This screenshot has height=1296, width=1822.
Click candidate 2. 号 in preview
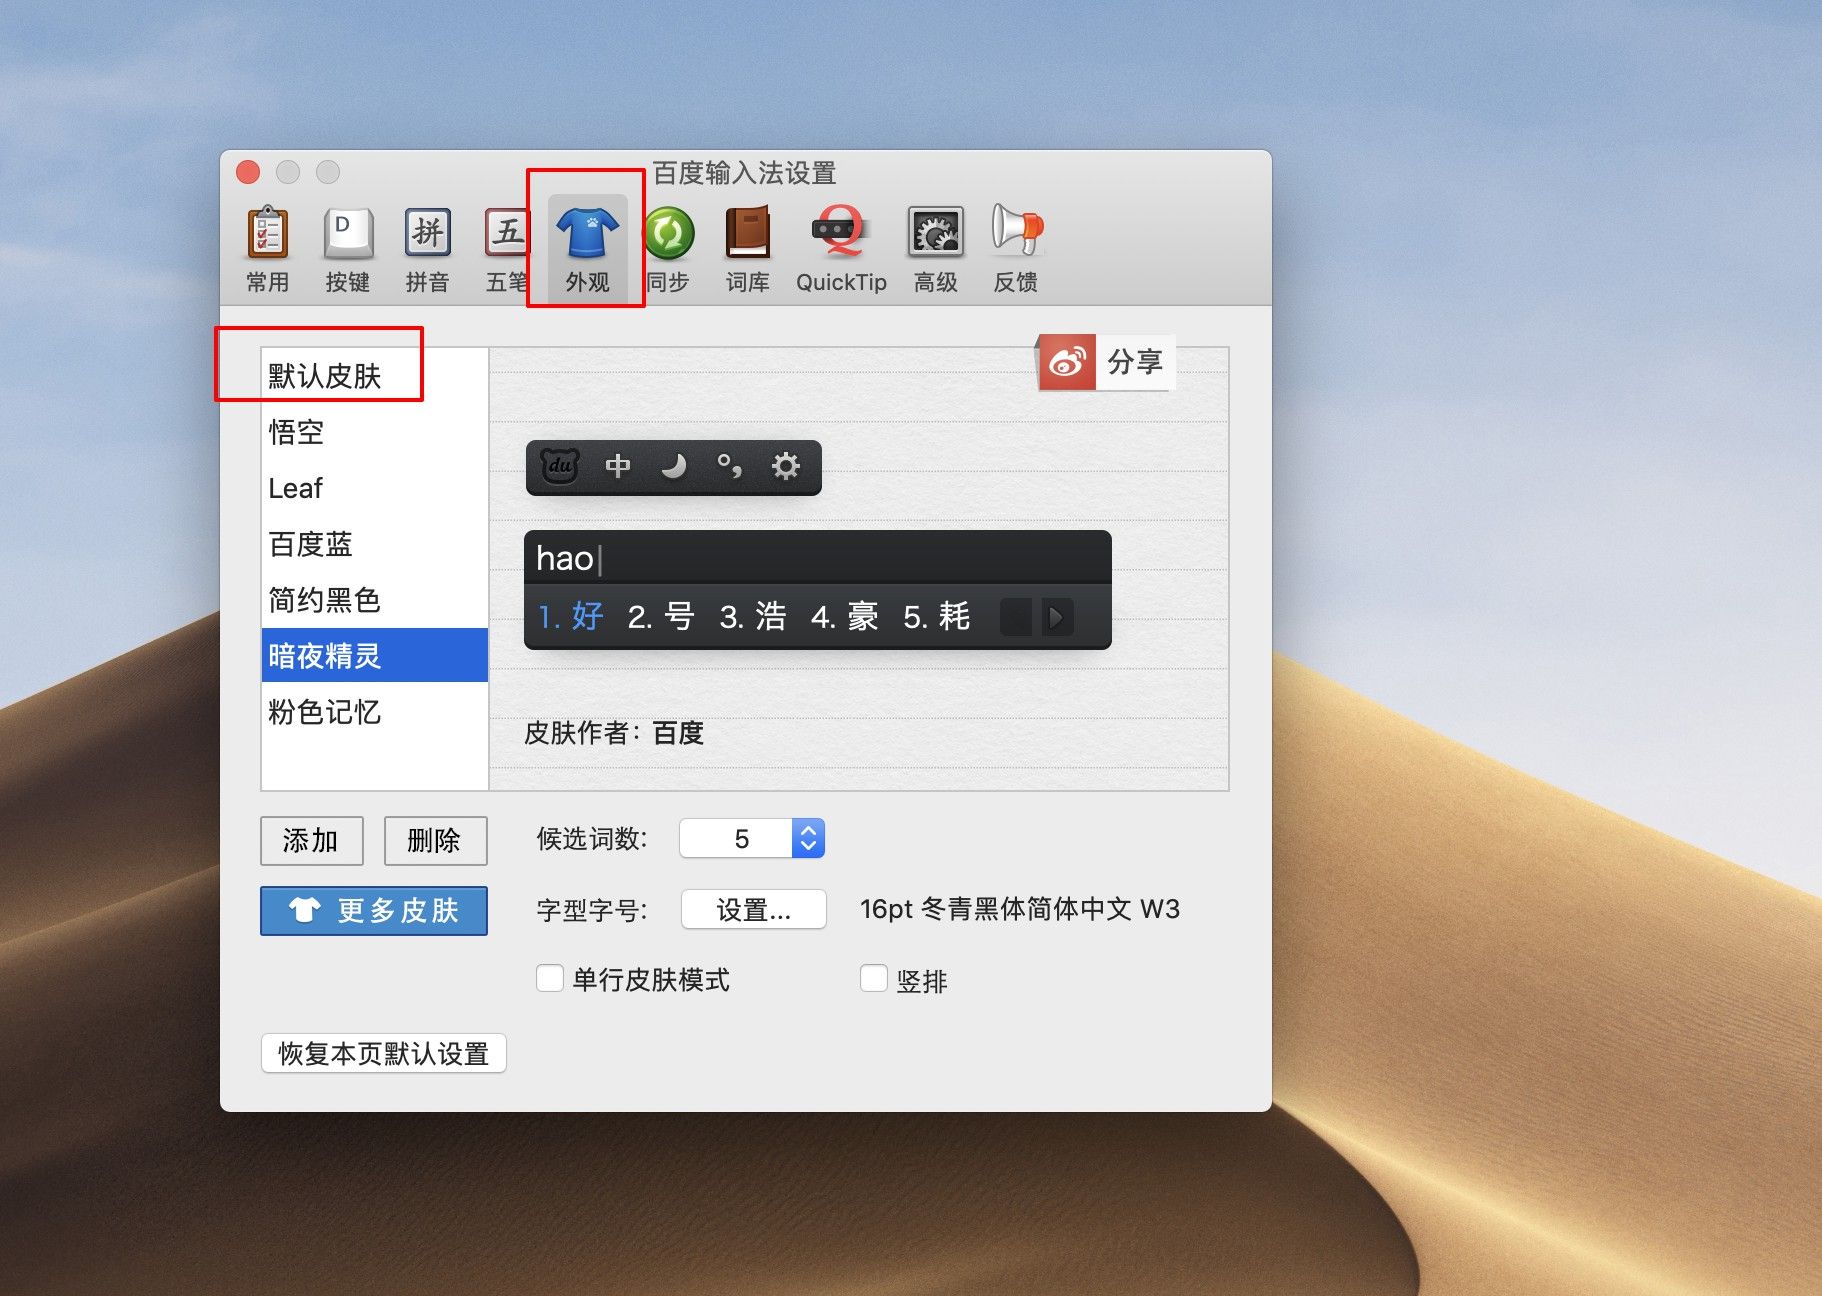pyautogui.click(x=661, y=617)
